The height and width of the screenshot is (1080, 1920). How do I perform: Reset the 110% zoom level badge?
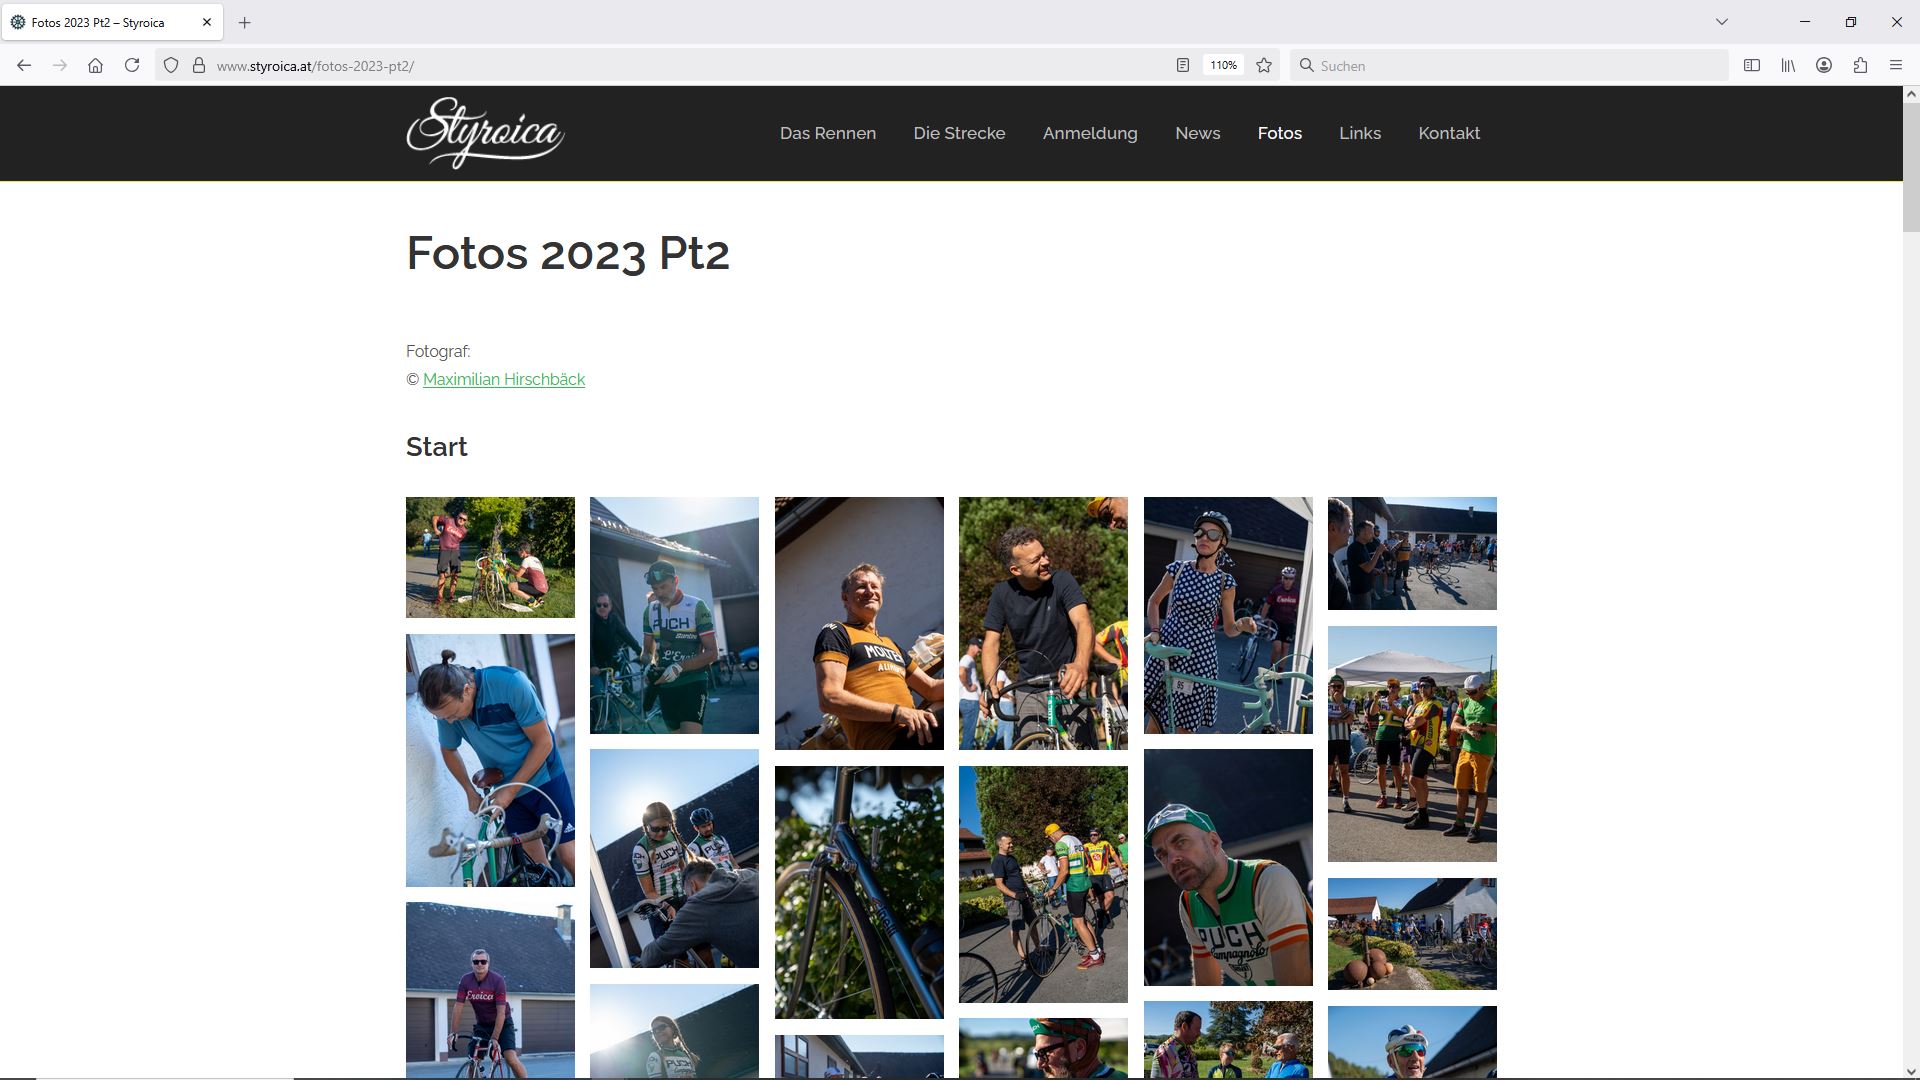click(x=1223, y=65)
